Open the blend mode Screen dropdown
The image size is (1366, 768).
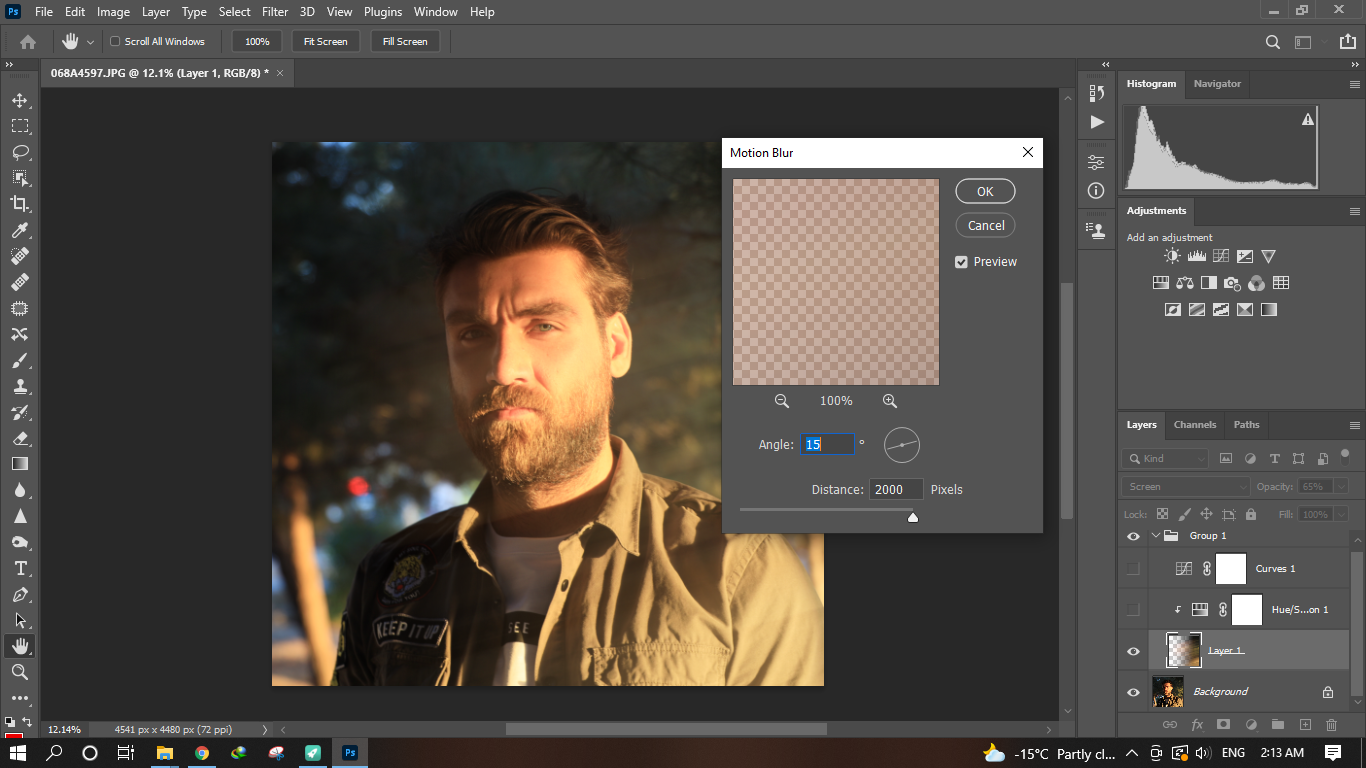[1186, 487]
